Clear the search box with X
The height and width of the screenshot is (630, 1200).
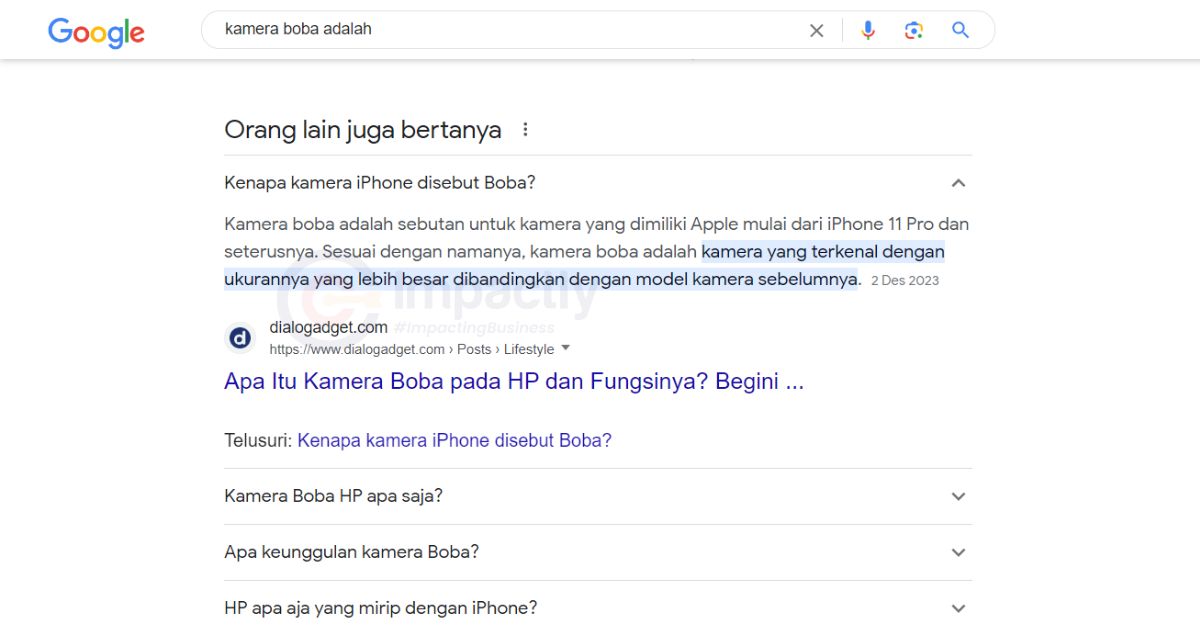[817, 31]
